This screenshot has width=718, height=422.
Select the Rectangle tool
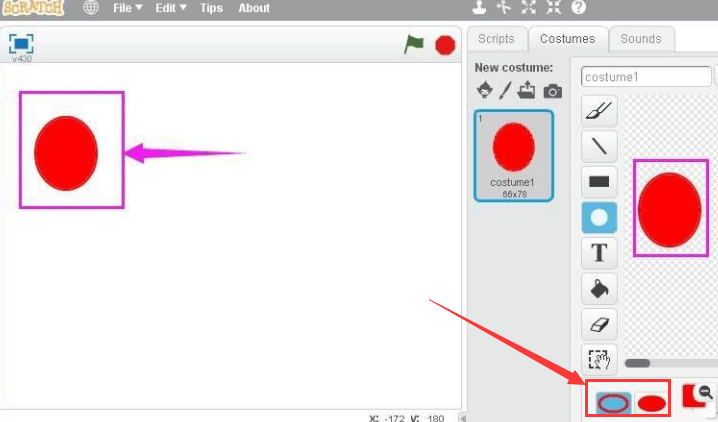[599, 182]
